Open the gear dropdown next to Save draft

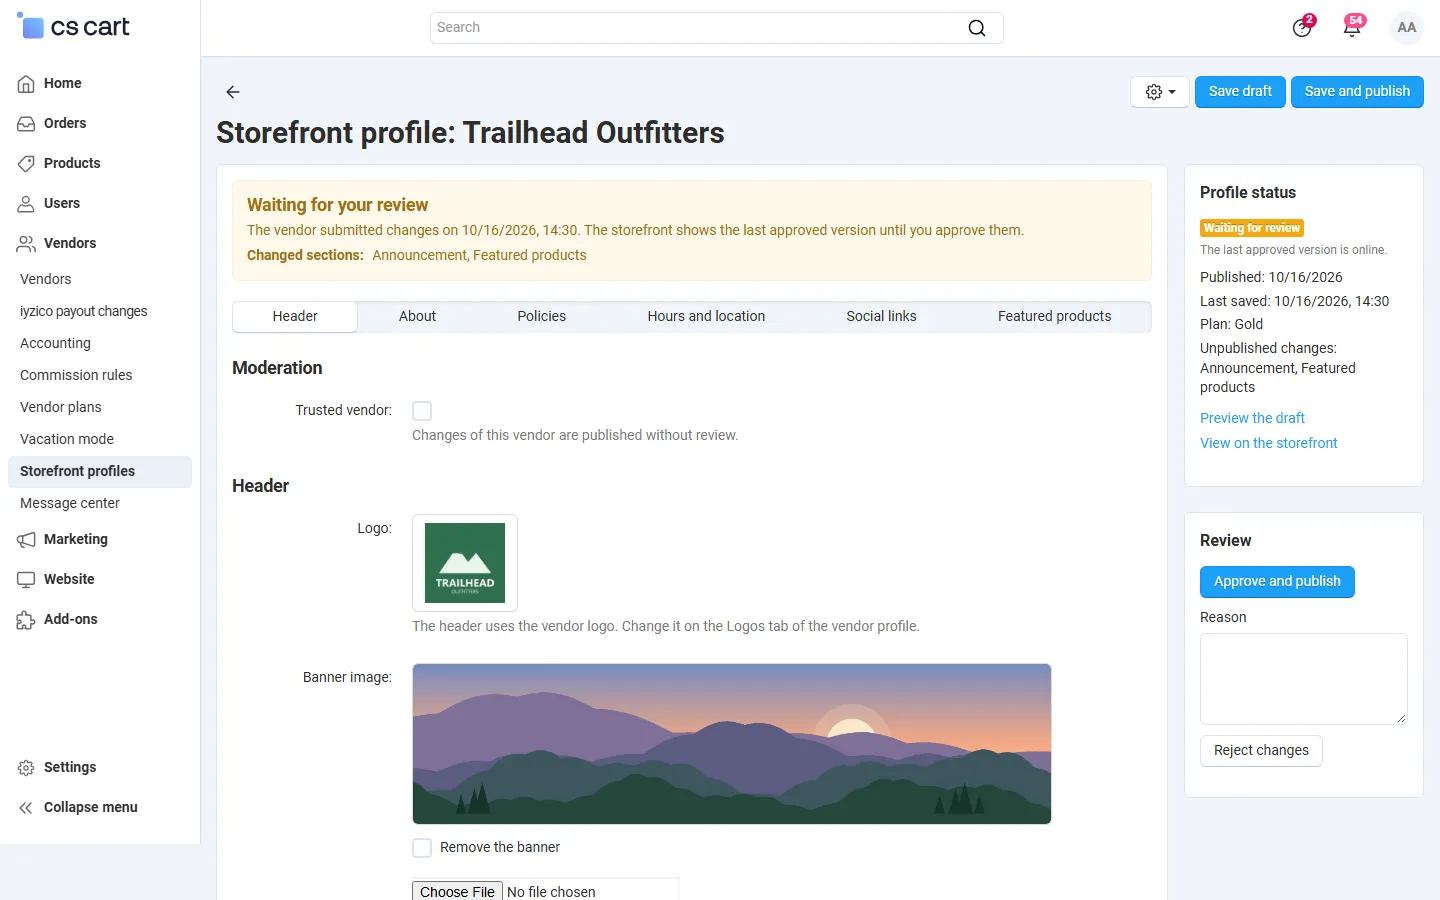click(x=1160, y=92)
